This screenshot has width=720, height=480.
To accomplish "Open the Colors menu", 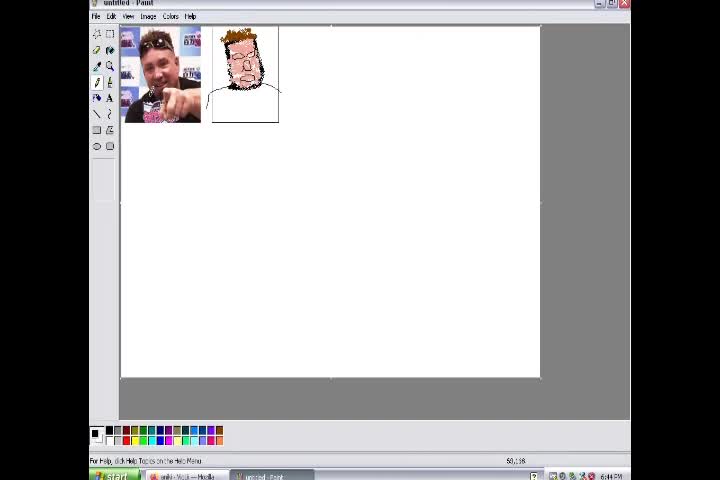I will point(170,17).
